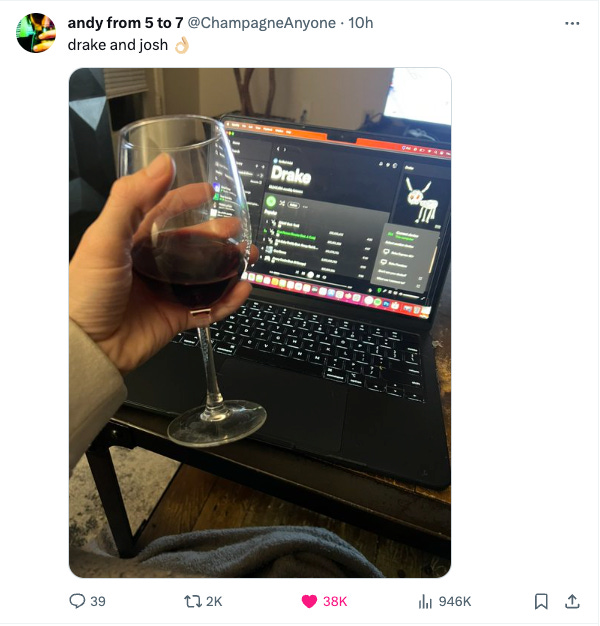This screenshot has height=626, width=600.
Task: Click the green Spotify play button in photo
Action: coord(271,201)
